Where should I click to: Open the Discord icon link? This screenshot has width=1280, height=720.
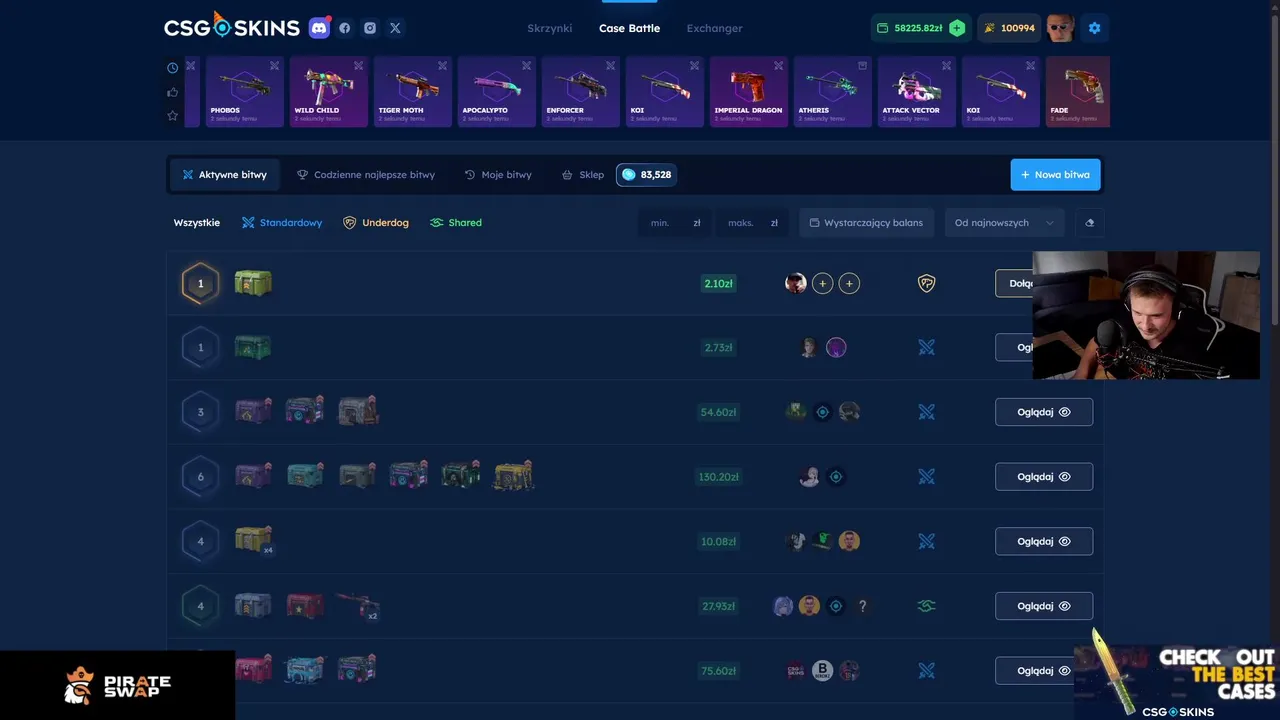[319, 28]
